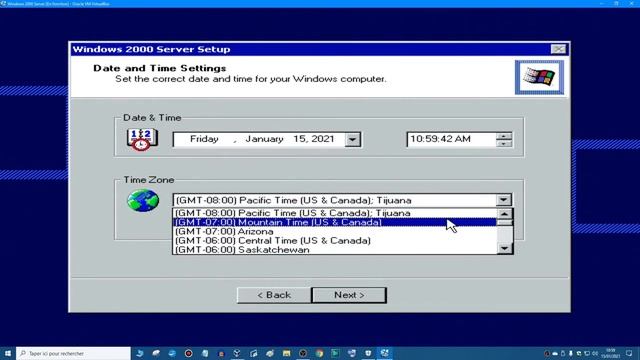Click the taskbar clock and date
The image size is (640, 360).
611,353
